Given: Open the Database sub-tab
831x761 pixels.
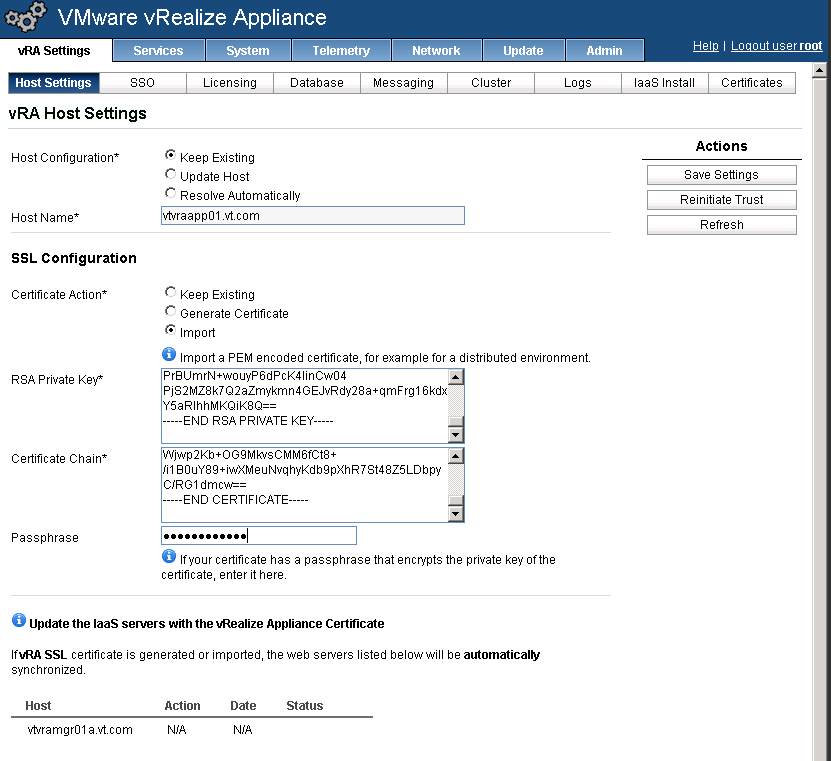Looking at the screenshot, I should (317, 83).
